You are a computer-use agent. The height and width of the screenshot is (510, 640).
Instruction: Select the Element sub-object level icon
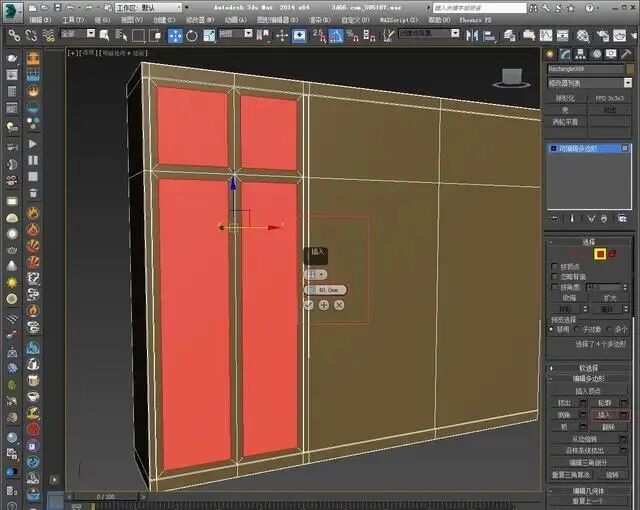coord(612,254)
